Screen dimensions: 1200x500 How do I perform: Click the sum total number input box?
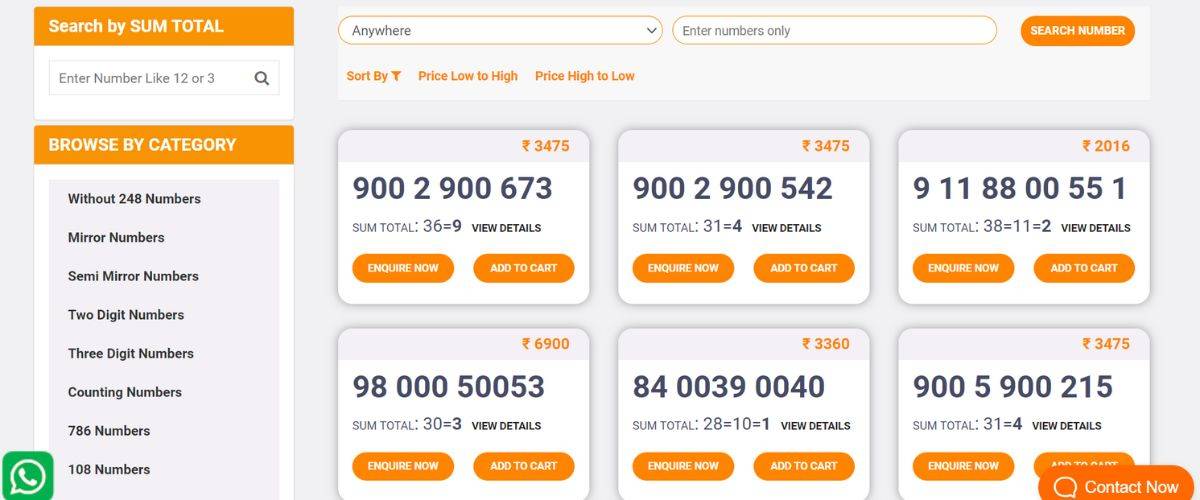[x=150, y=78]
